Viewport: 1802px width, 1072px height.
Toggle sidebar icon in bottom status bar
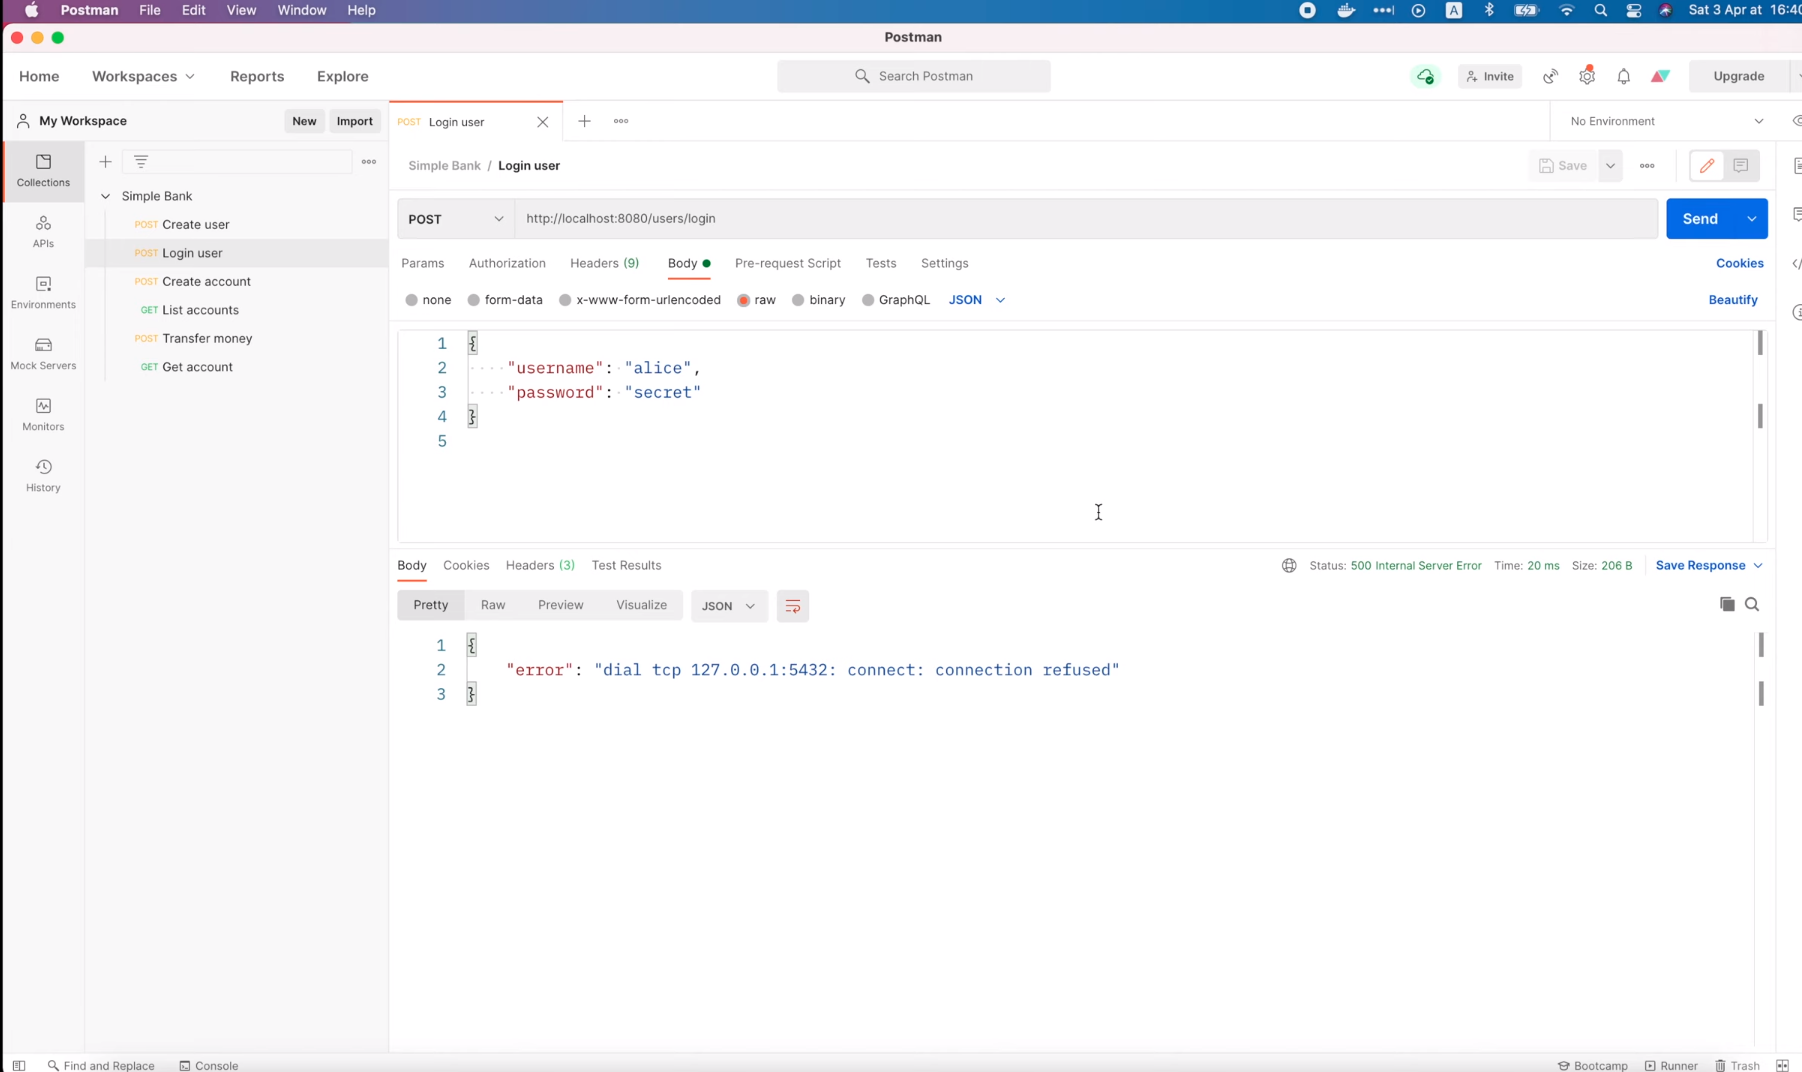click(x=19, y=1065)
